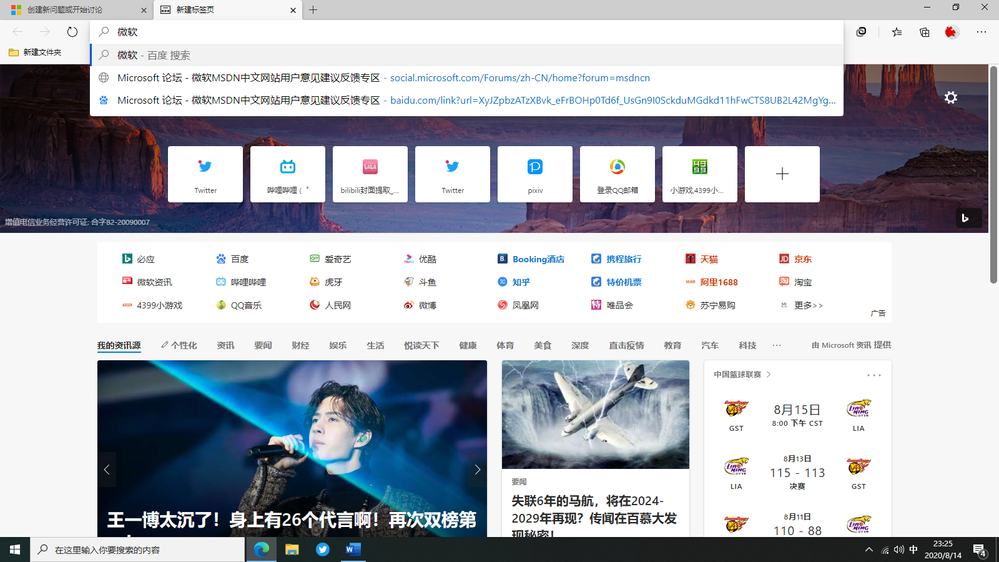Select the 美食 news tab
This screenshot has height=562, width=999.
(542, 345)
